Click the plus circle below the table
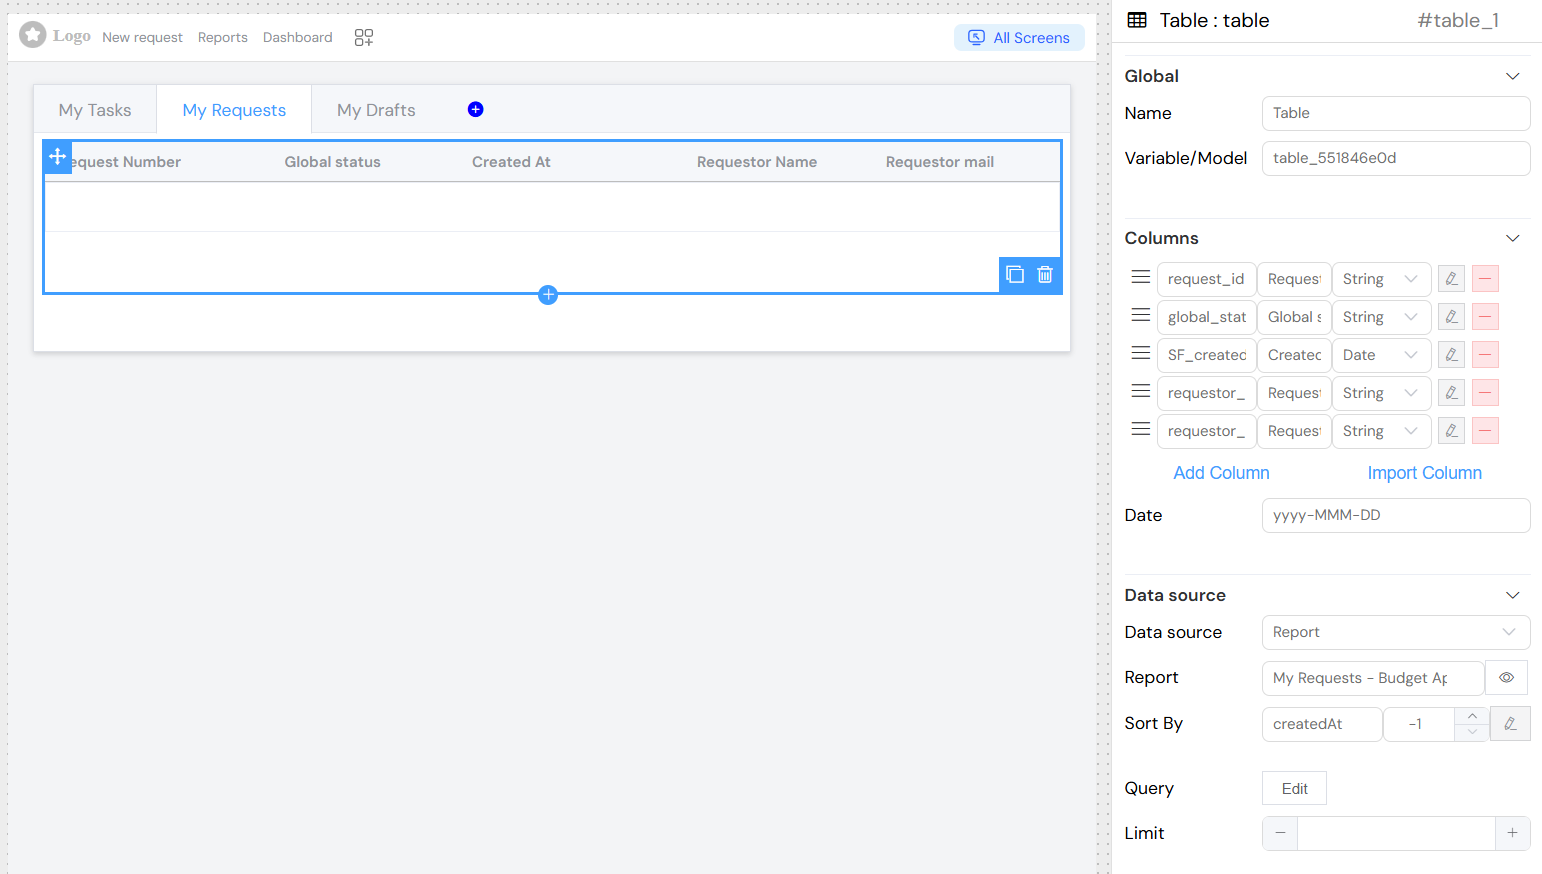The width and height of the screenshot is (1542, 874). click(548, 295)
